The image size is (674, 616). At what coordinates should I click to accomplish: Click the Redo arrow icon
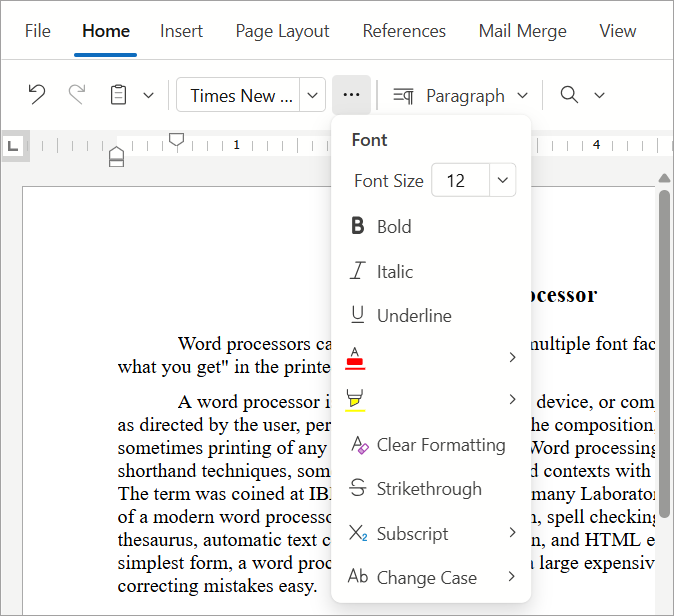tap(77, 95)
